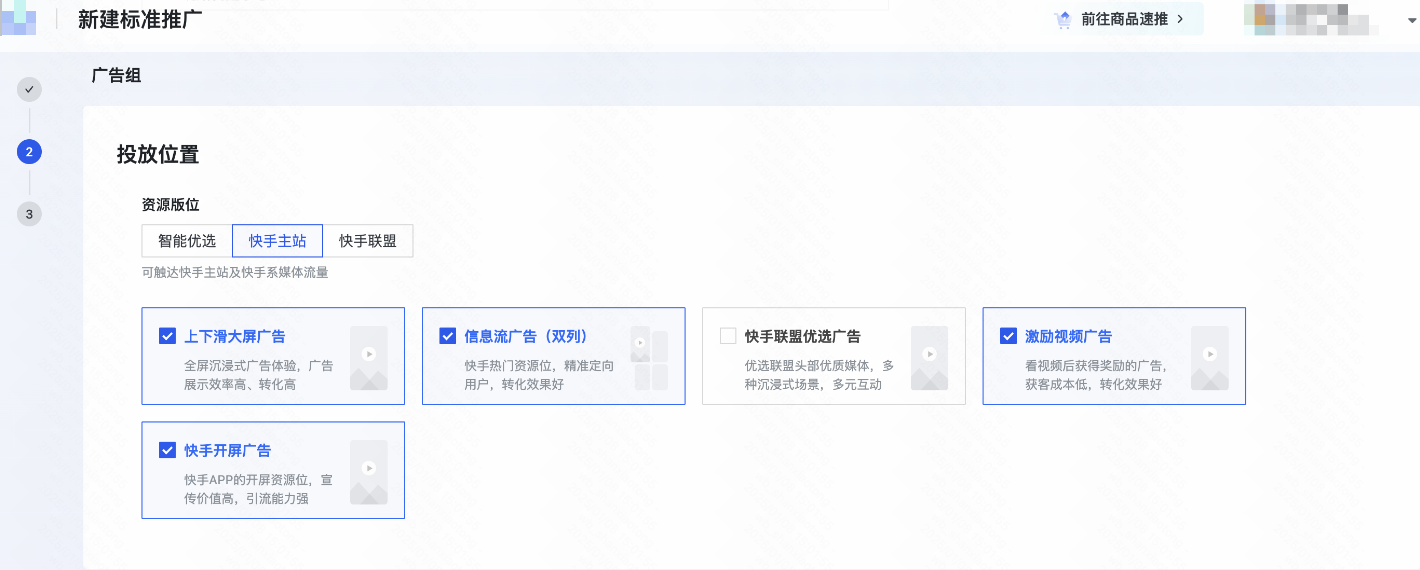Image resolution: width=1420 pixels, height=570 pixels.
Task: Click the 信息流广告 double-column preview icon
Action: (x=649, y=357)
